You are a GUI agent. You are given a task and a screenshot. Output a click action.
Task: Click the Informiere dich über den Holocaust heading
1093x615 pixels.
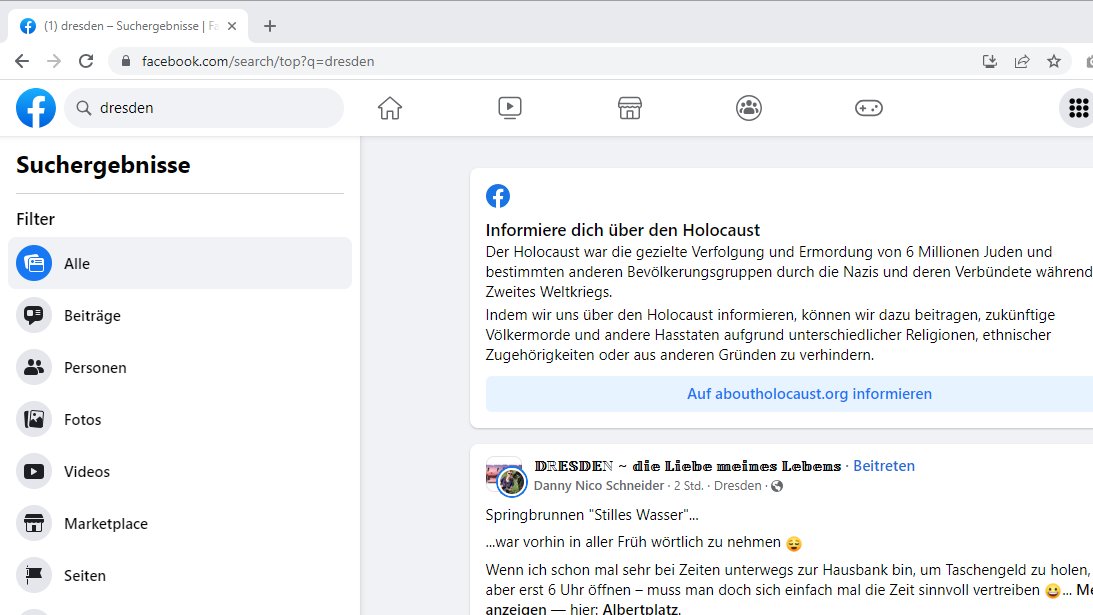point(622,230)
